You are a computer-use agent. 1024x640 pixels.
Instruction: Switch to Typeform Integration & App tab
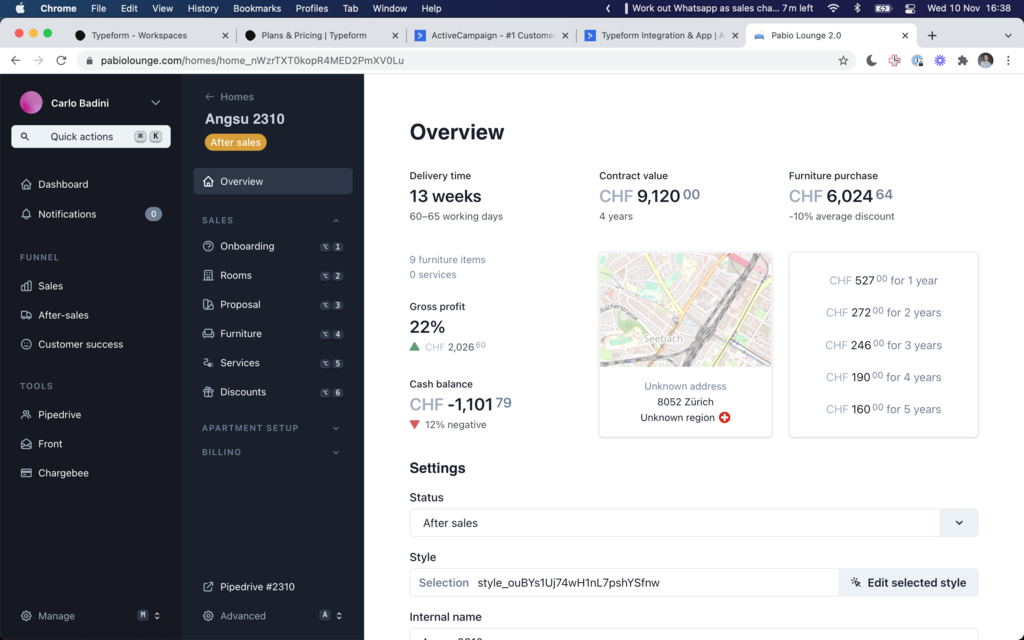pos(661,35)
